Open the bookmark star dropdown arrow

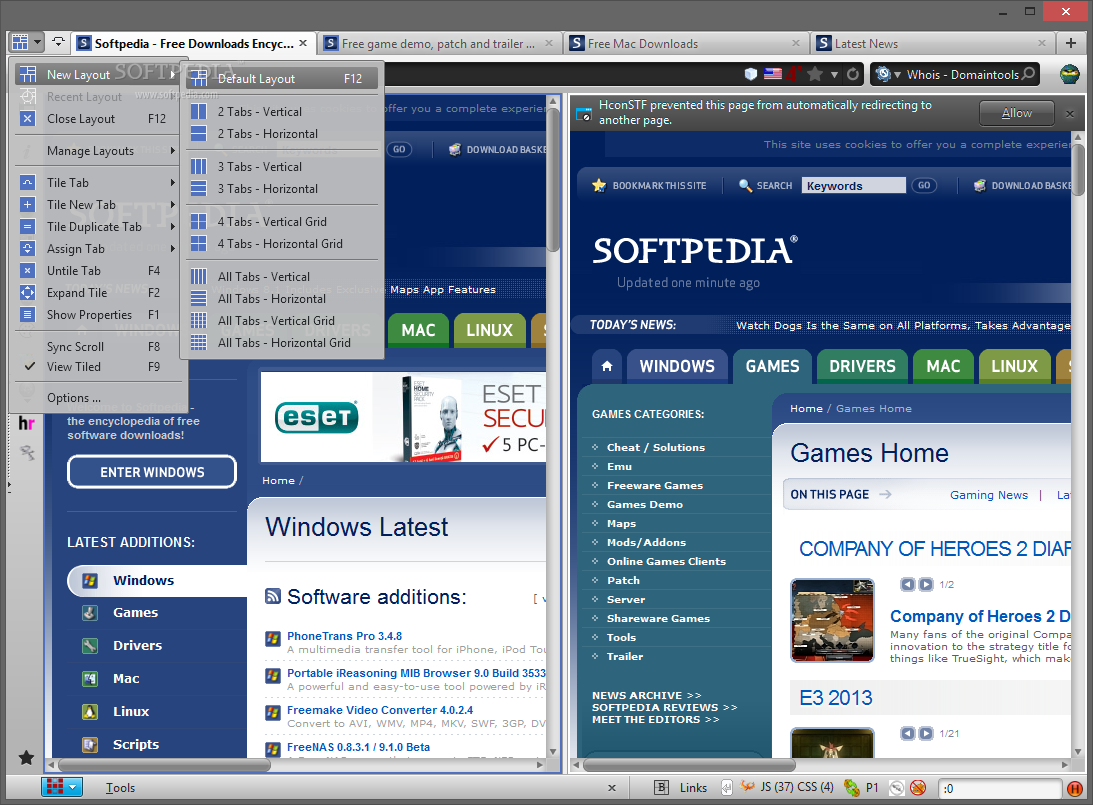click(834, 75)
